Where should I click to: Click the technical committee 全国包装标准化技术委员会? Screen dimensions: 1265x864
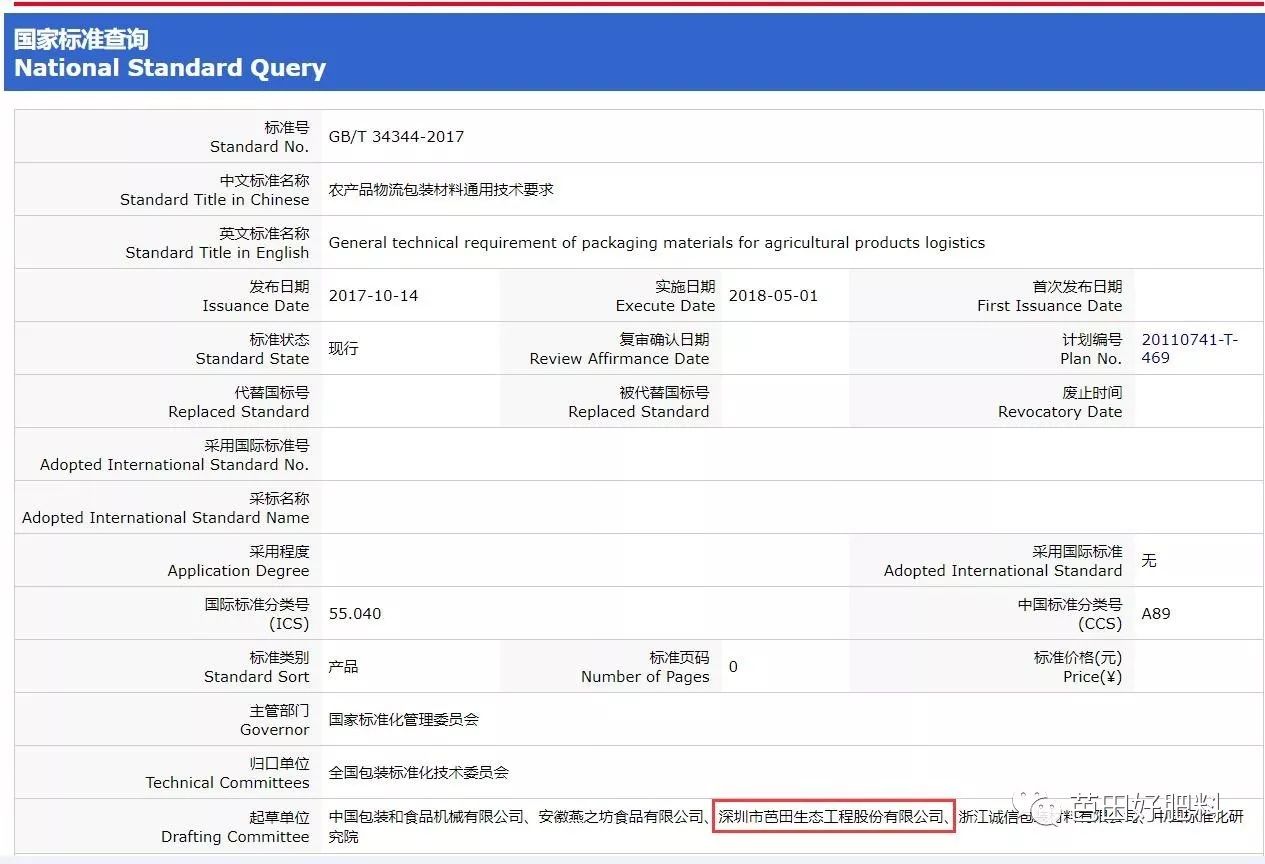[x=419, y=773]
